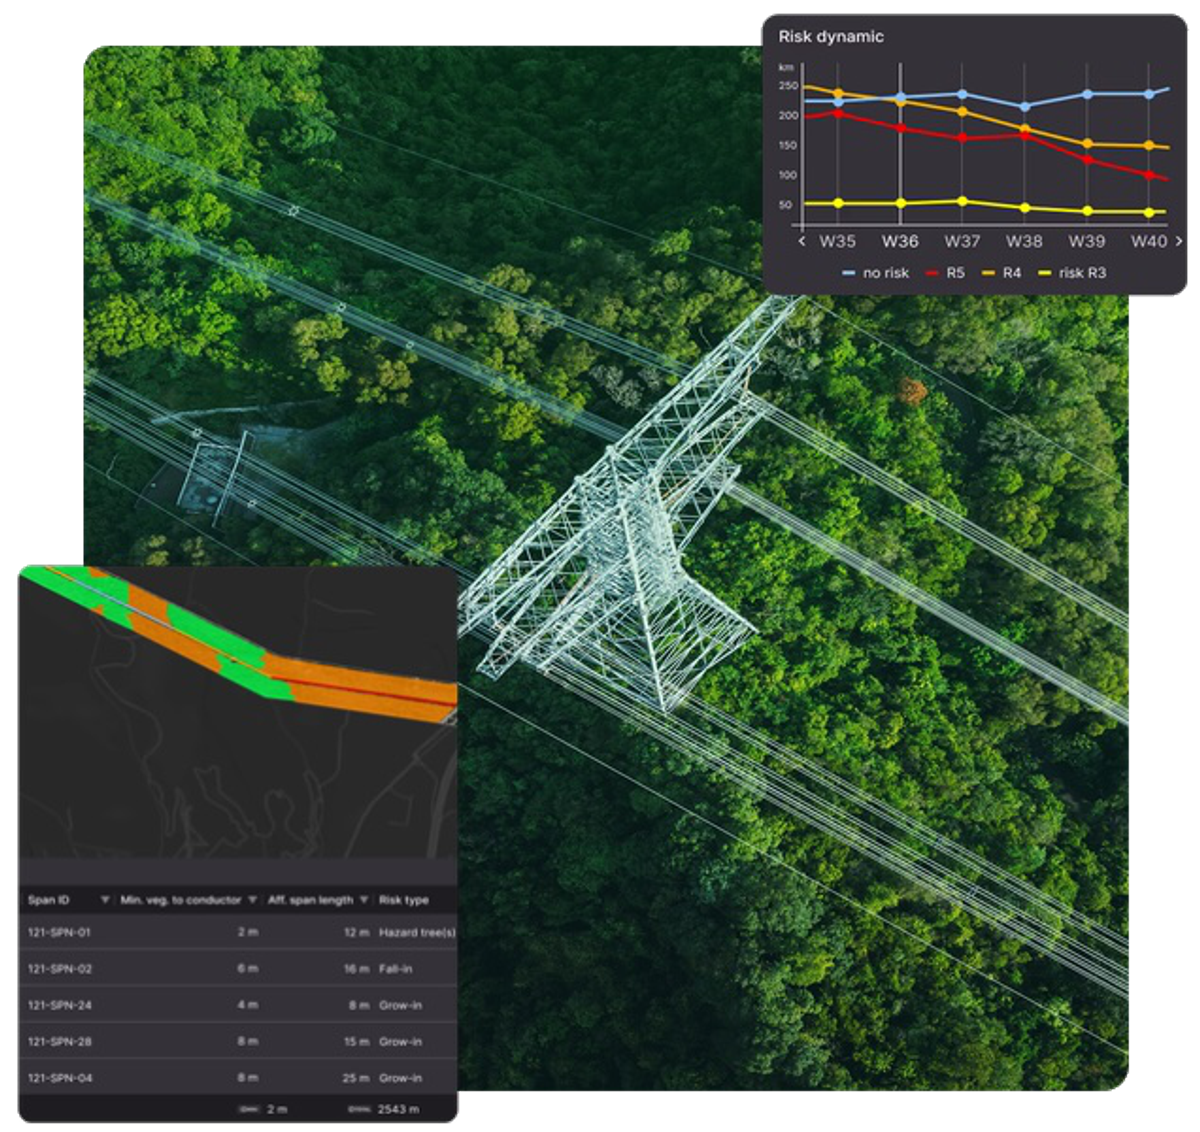Click the 15 m span length cell
The width and height of the screenshot is (1200, 1132).
point(356,1041)
